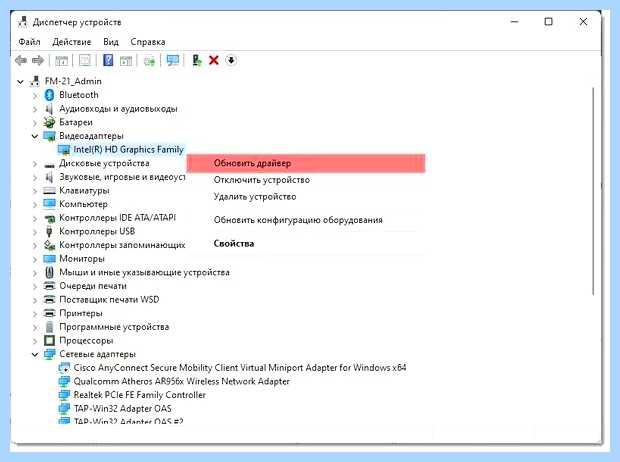Image resolution: width=620 pixels, height=462 pixels.
Task: Select Intel(R) HD Graphics Family
Action: tap(129, 150)
